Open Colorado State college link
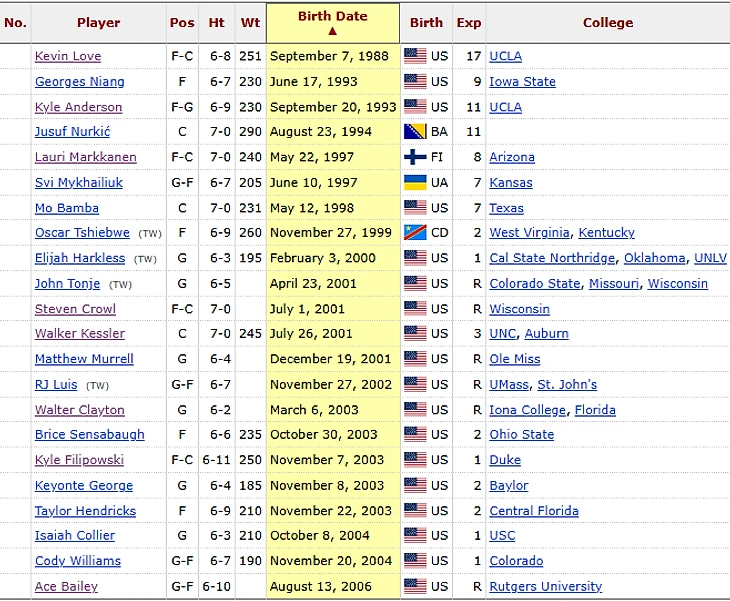Image resolution: width=730 pixels, height=601 pixels. point(535,284)
